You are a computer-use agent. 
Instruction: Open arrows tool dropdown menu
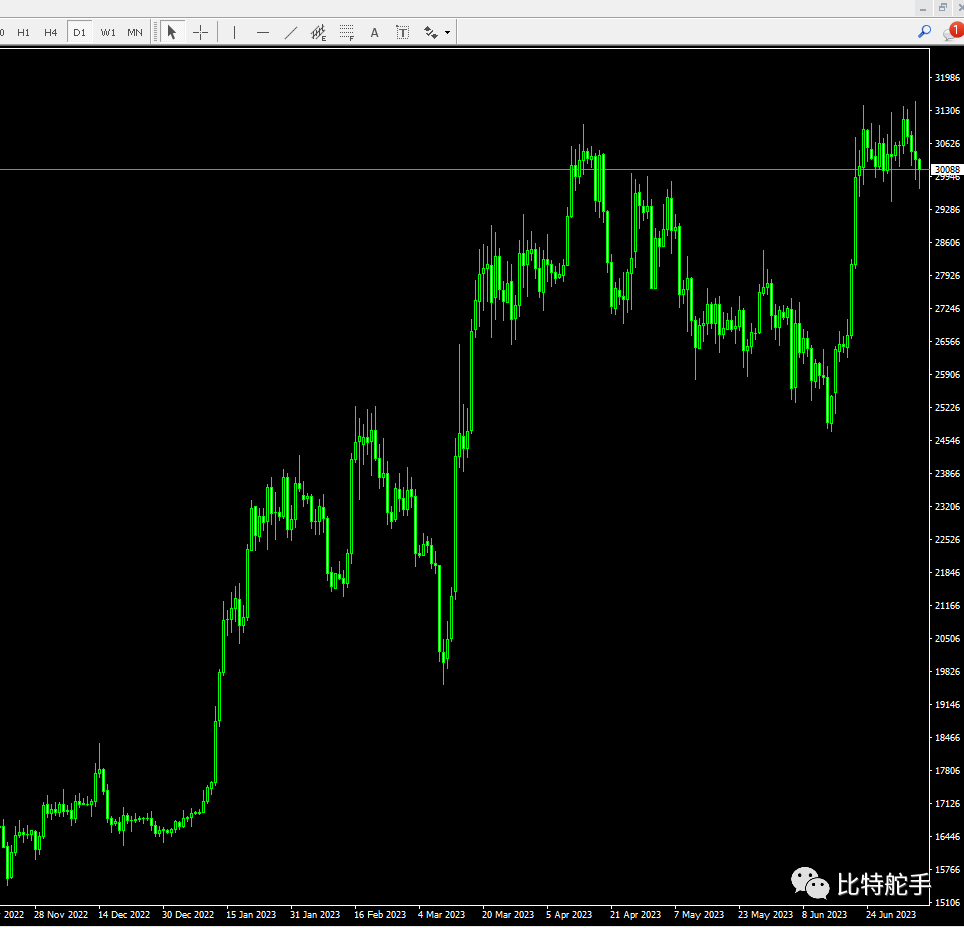pos(448,32)
